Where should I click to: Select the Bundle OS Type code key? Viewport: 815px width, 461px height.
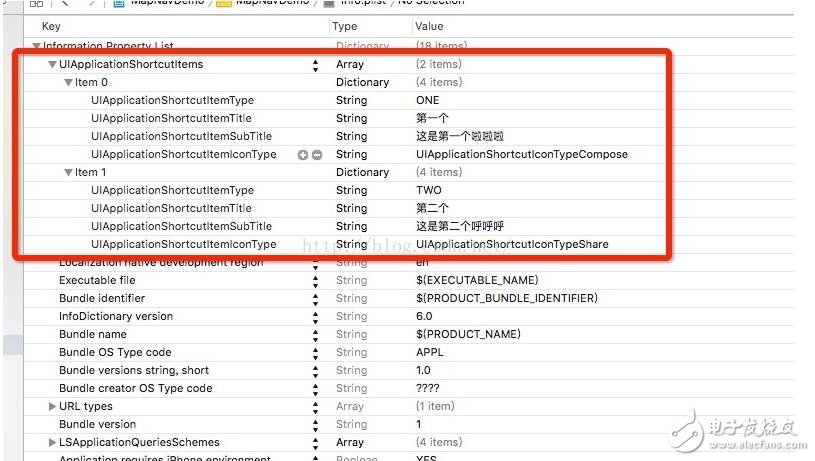point(115,352)
